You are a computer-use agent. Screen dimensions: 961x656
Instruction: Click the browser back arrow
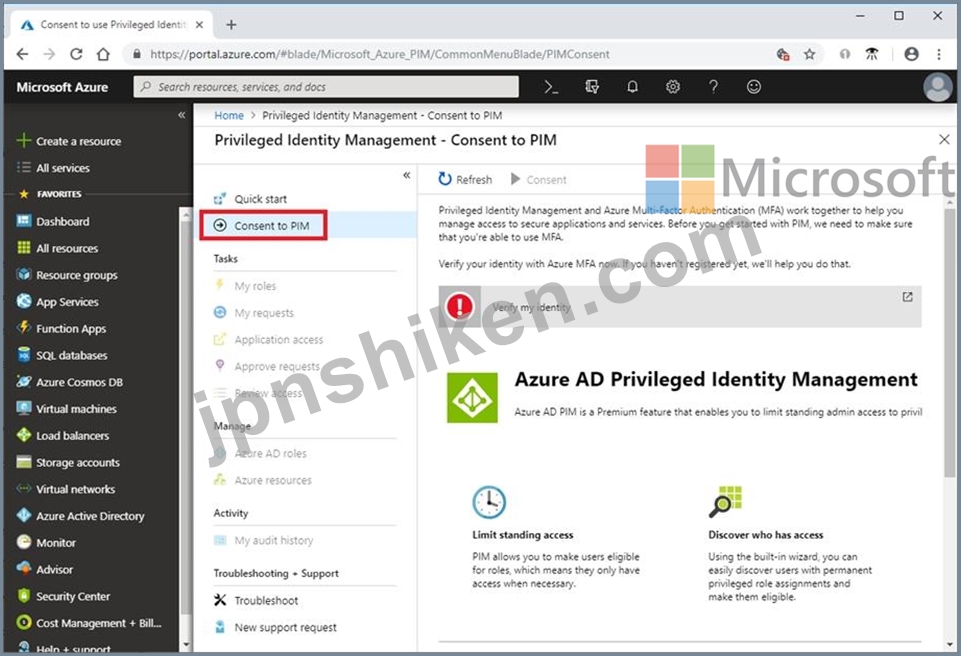point(23,54)
